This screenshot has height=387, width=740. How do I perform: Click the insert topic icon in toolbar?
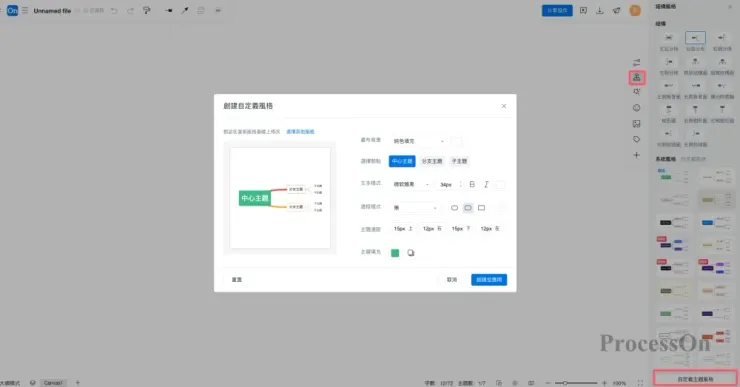click(168, 10)
